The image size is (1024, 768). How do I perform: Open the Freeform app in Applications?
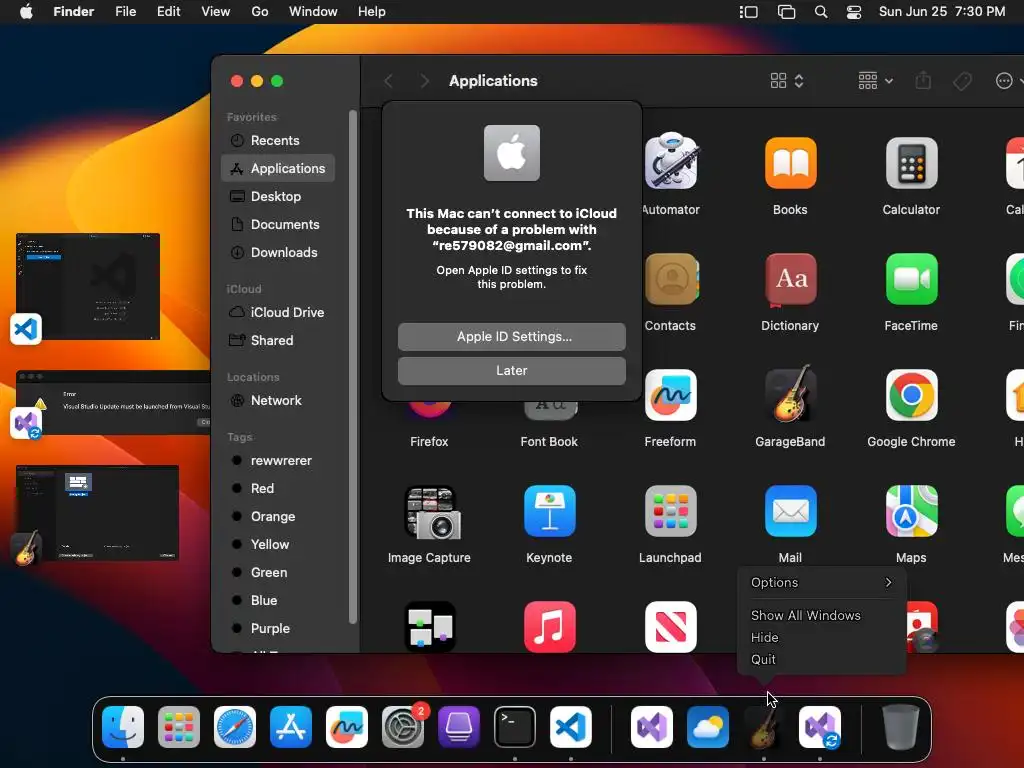pyautogui.click(x=670, y=395)
